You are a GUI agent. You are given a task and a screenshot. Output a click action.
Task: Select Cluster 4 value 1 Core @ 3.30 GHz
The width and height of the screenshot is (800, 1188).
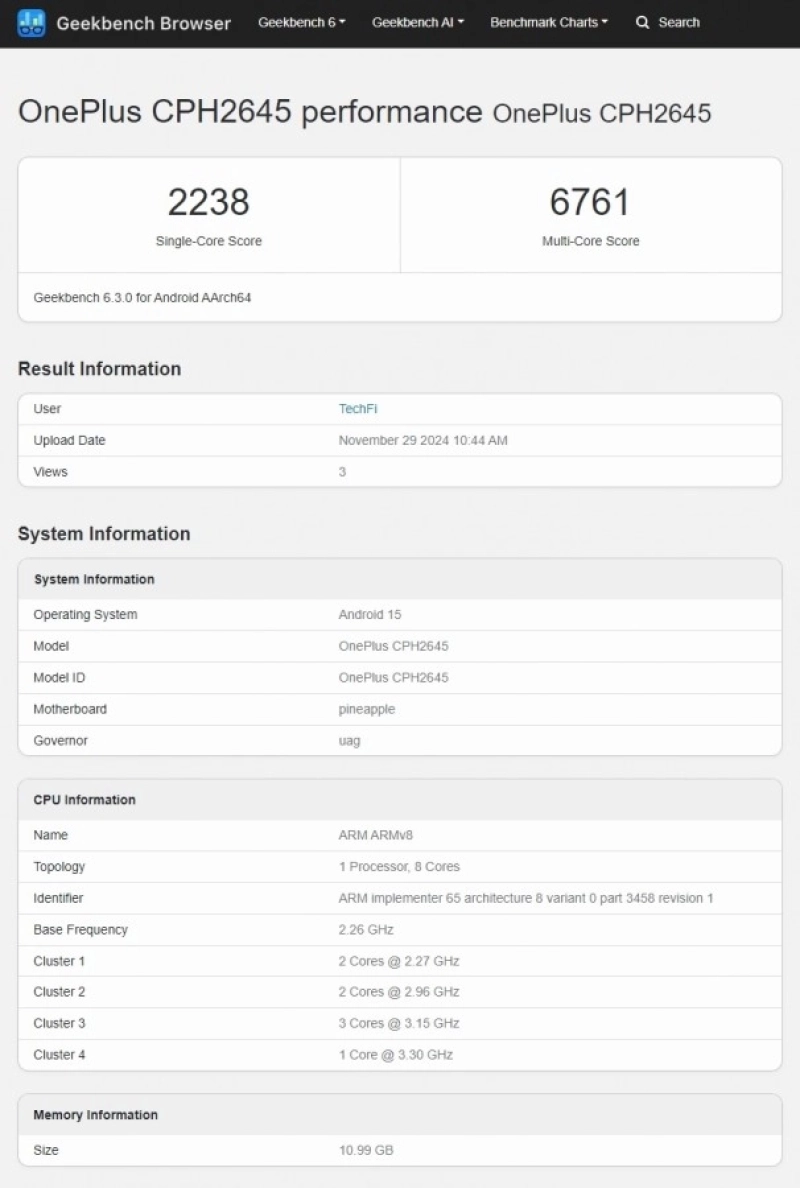pos(395,1055)
